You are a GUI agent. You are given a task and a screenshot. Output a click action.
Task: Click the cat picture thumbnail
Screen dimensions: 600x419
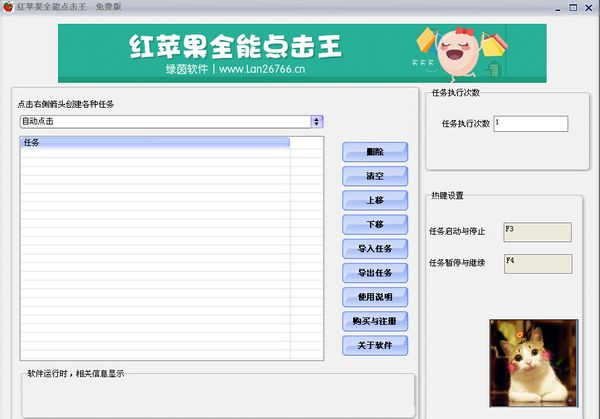[x=532, y=361]
